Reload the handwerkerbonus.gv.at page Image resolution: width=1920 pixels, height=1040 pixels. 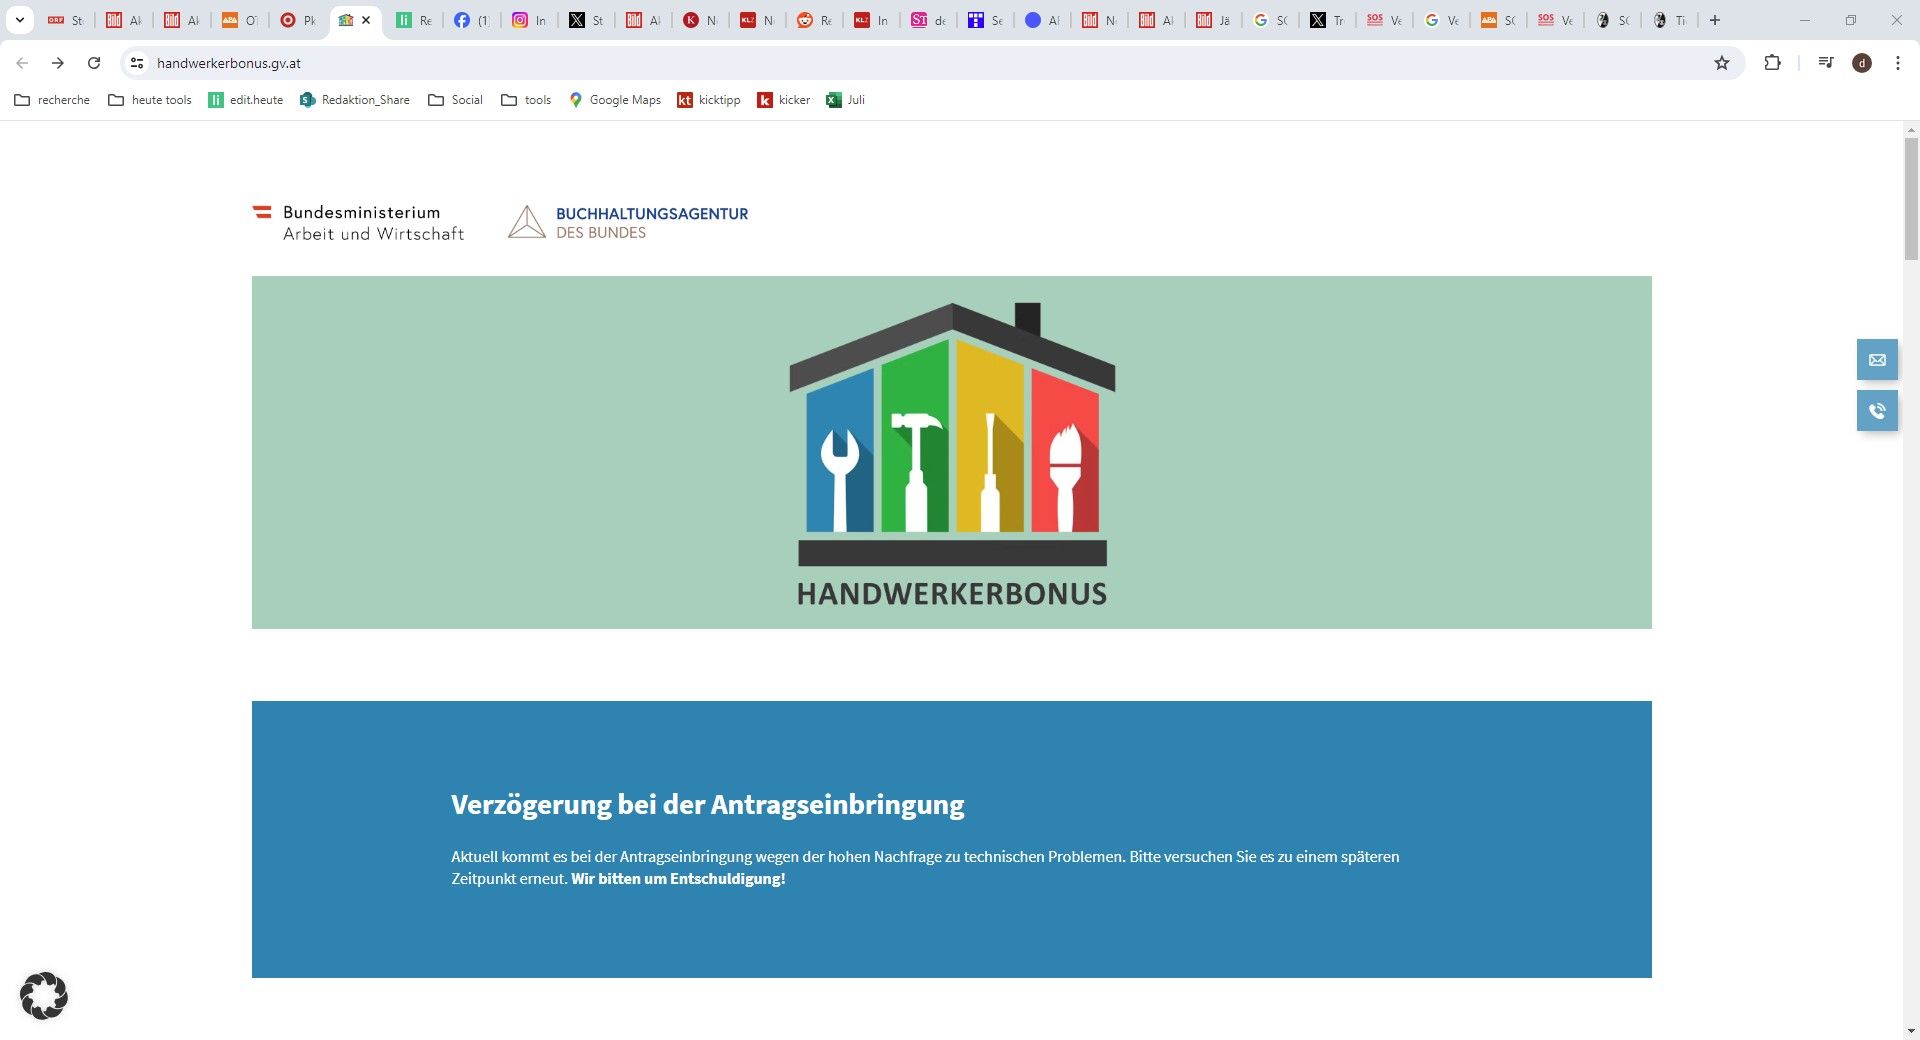coord(94,62)
